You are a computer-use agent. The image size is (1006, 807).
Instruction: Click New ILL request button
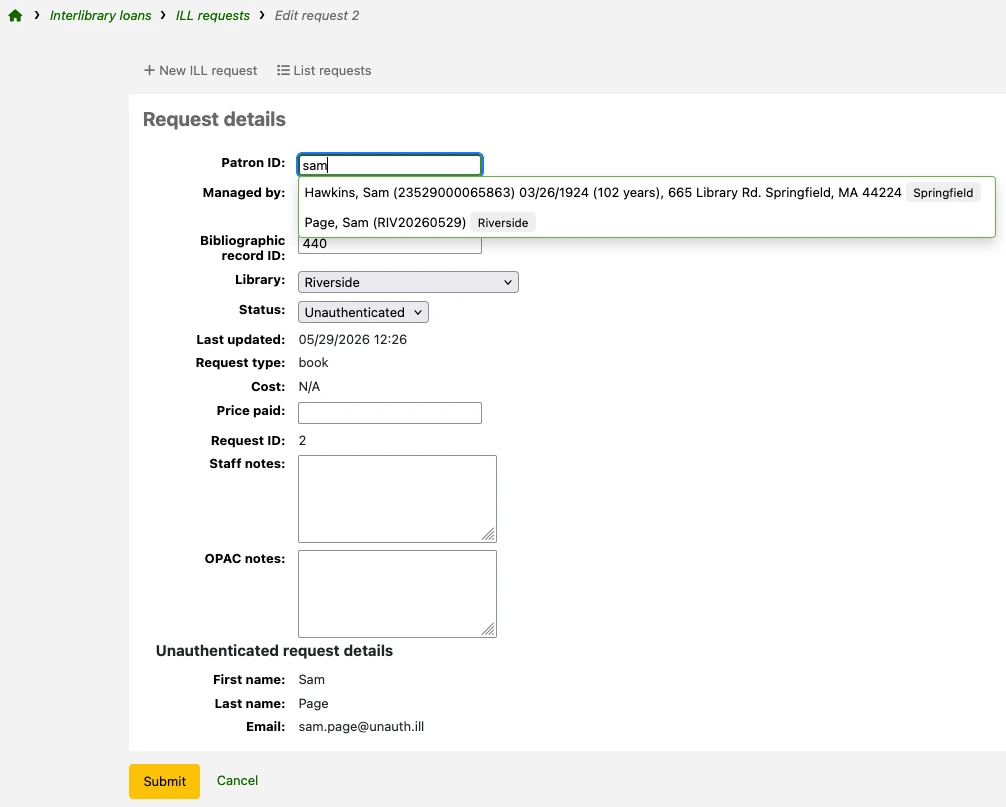(200, 71)
